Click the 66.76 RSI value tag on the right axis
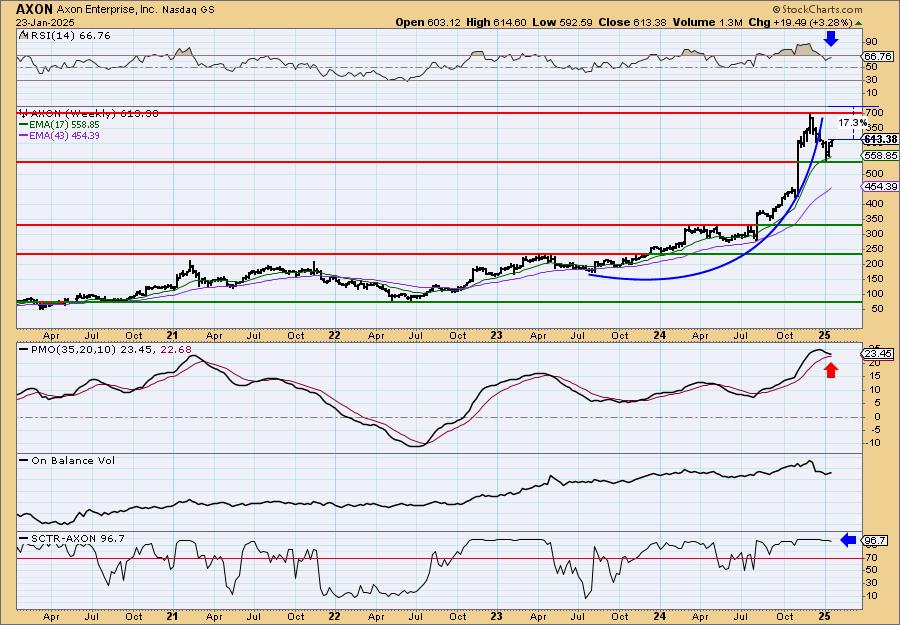The height and width of the screenshot is (625, 900). 878,56
